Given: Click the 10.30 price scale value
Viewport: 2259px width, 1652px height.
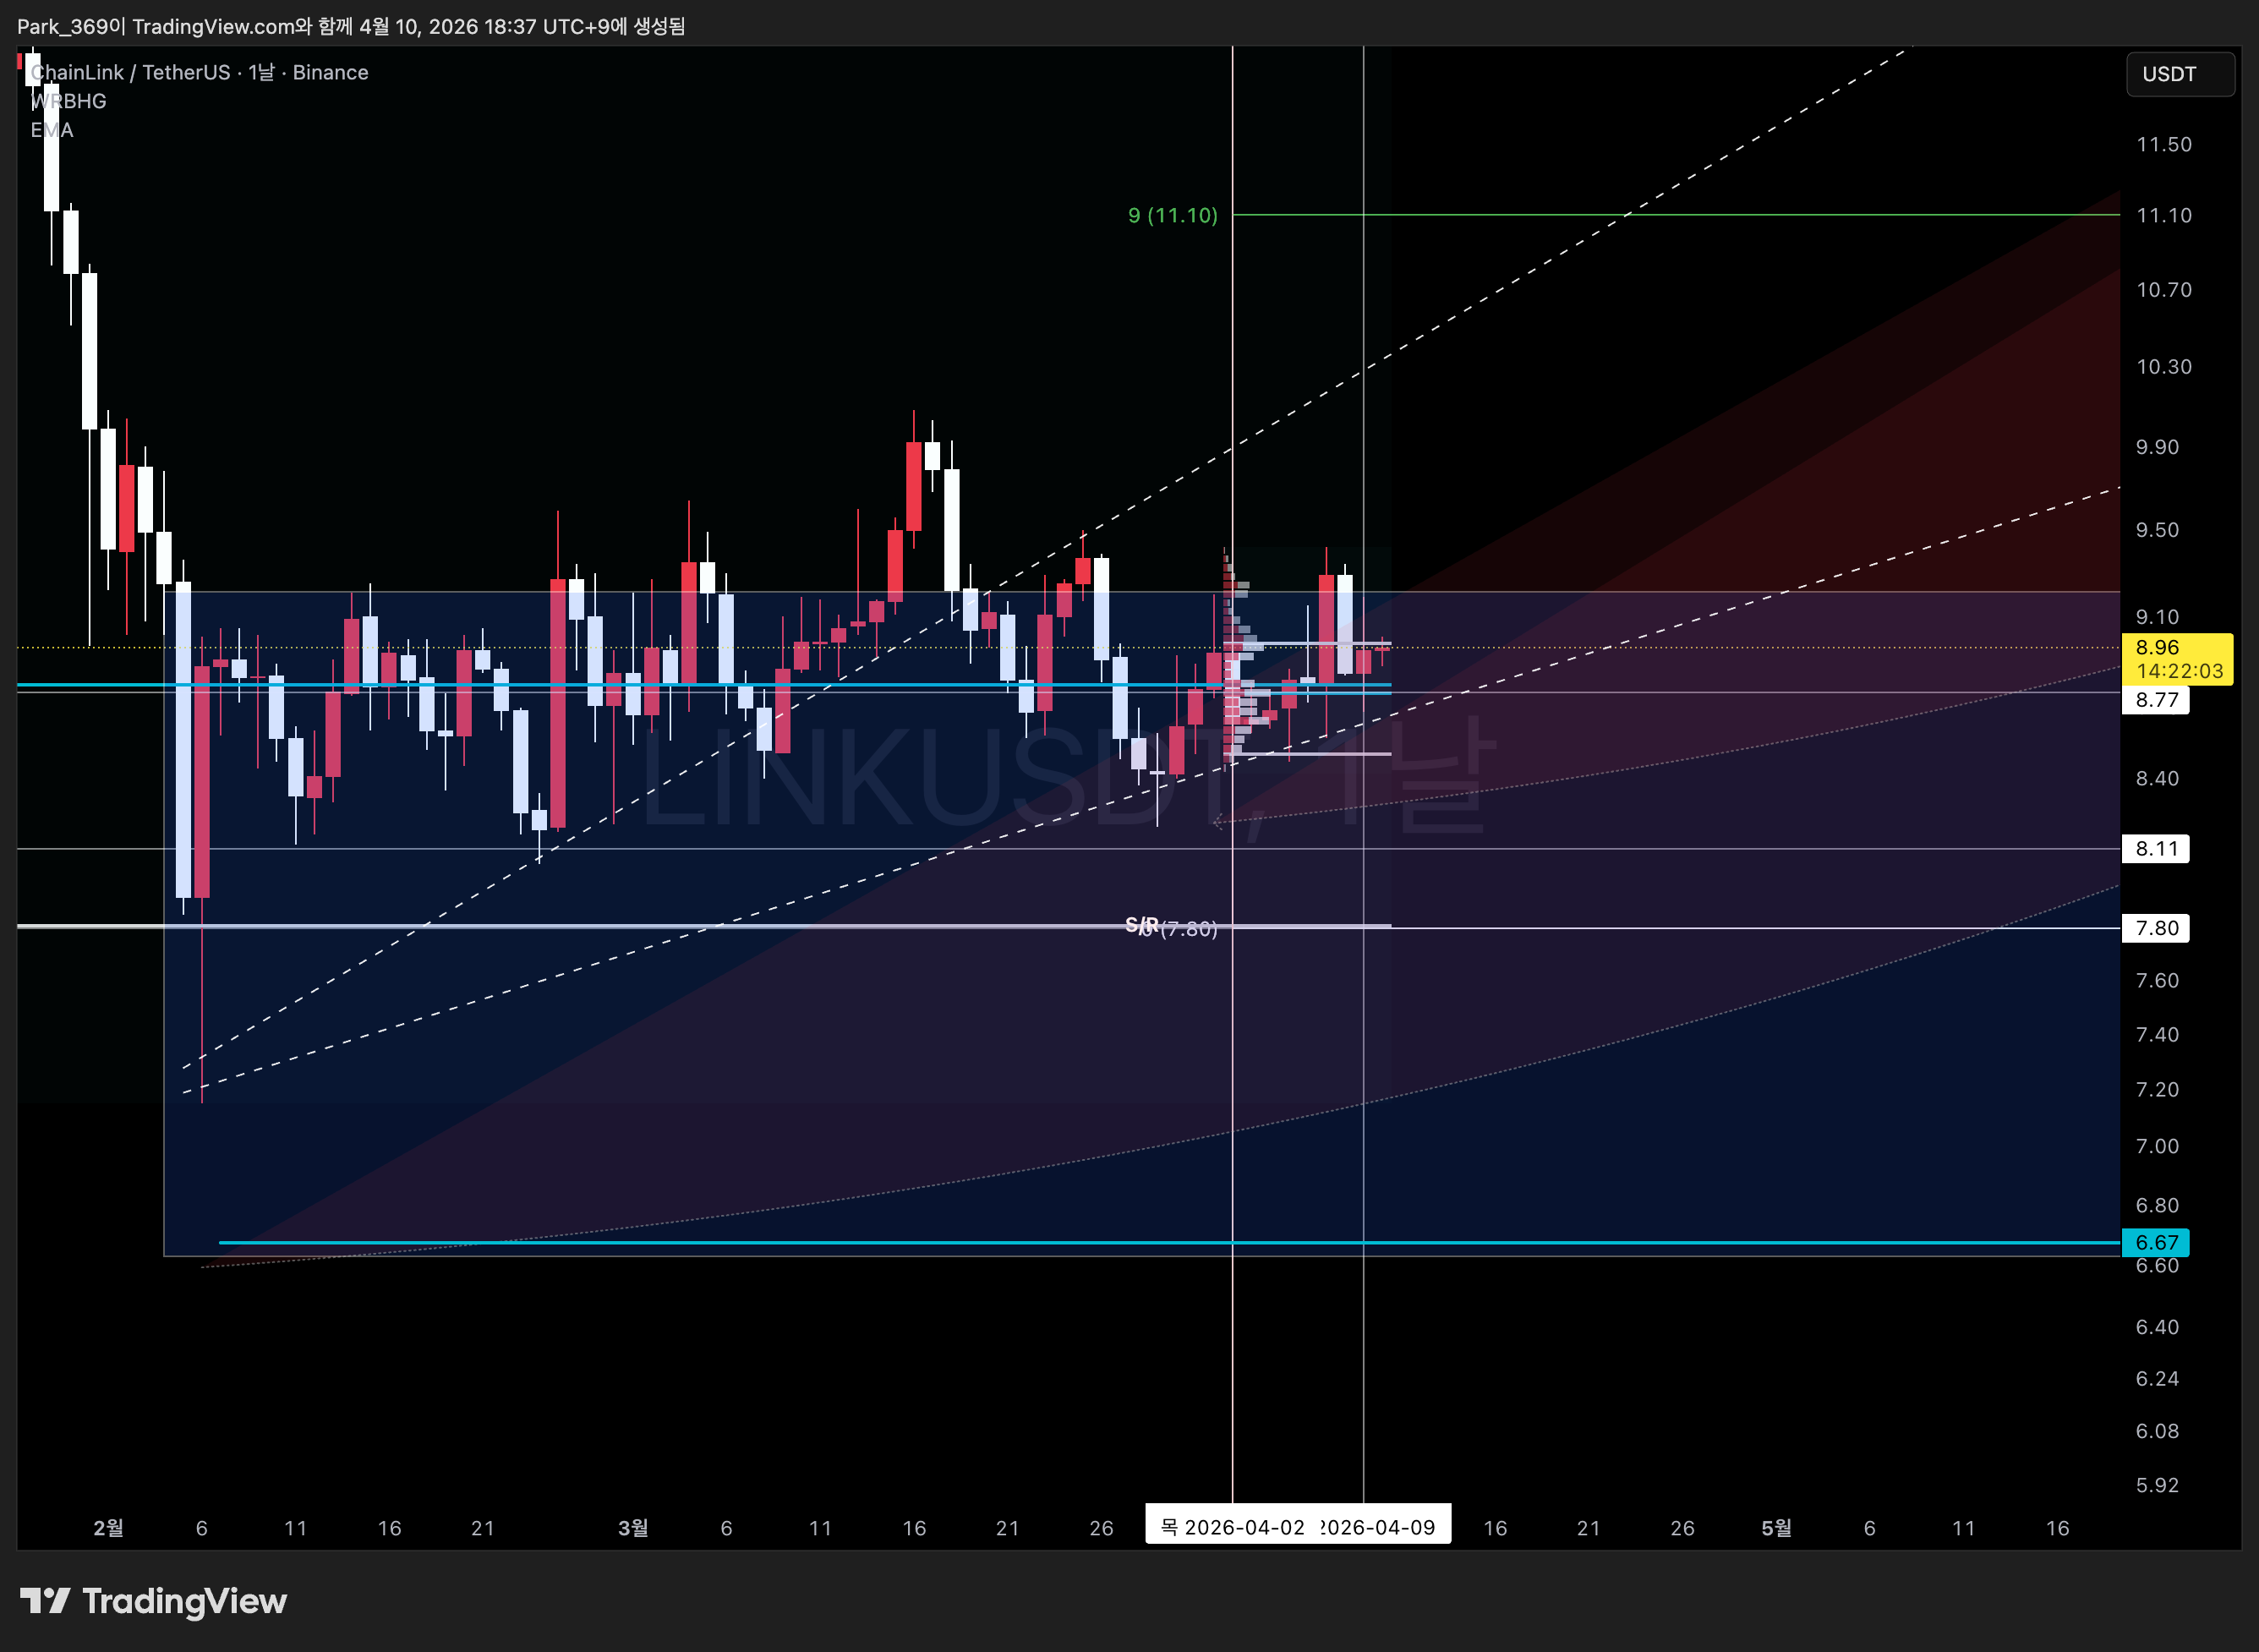Looking at the screenshot, I should pos(2164,367).
